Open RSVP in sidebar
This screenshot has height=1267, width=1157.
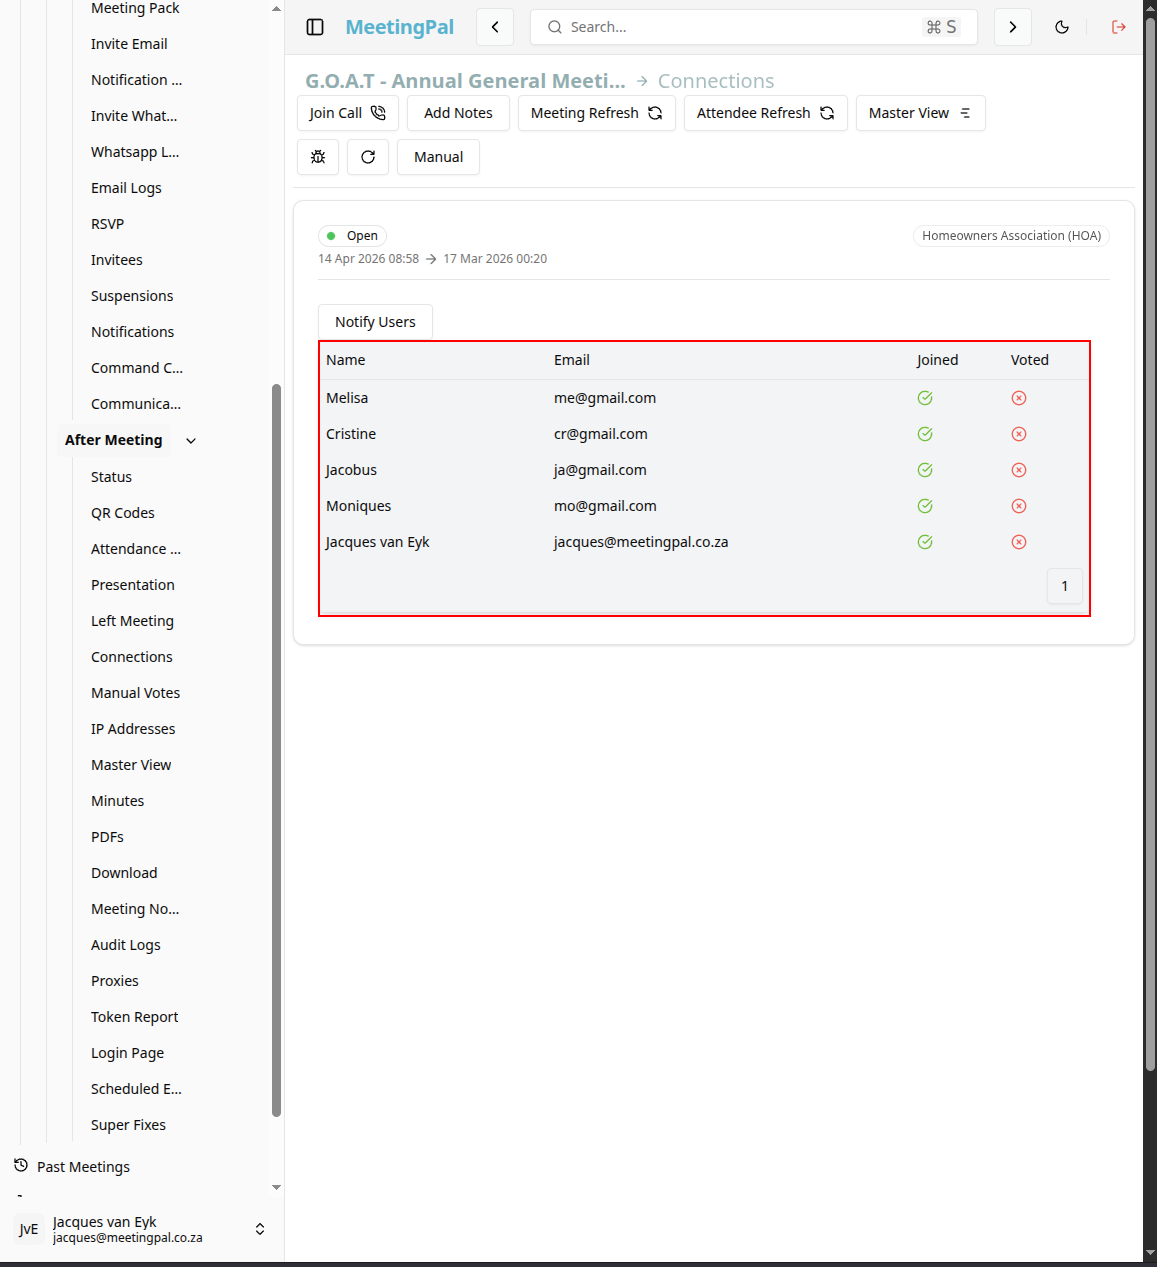click(107, 224)
